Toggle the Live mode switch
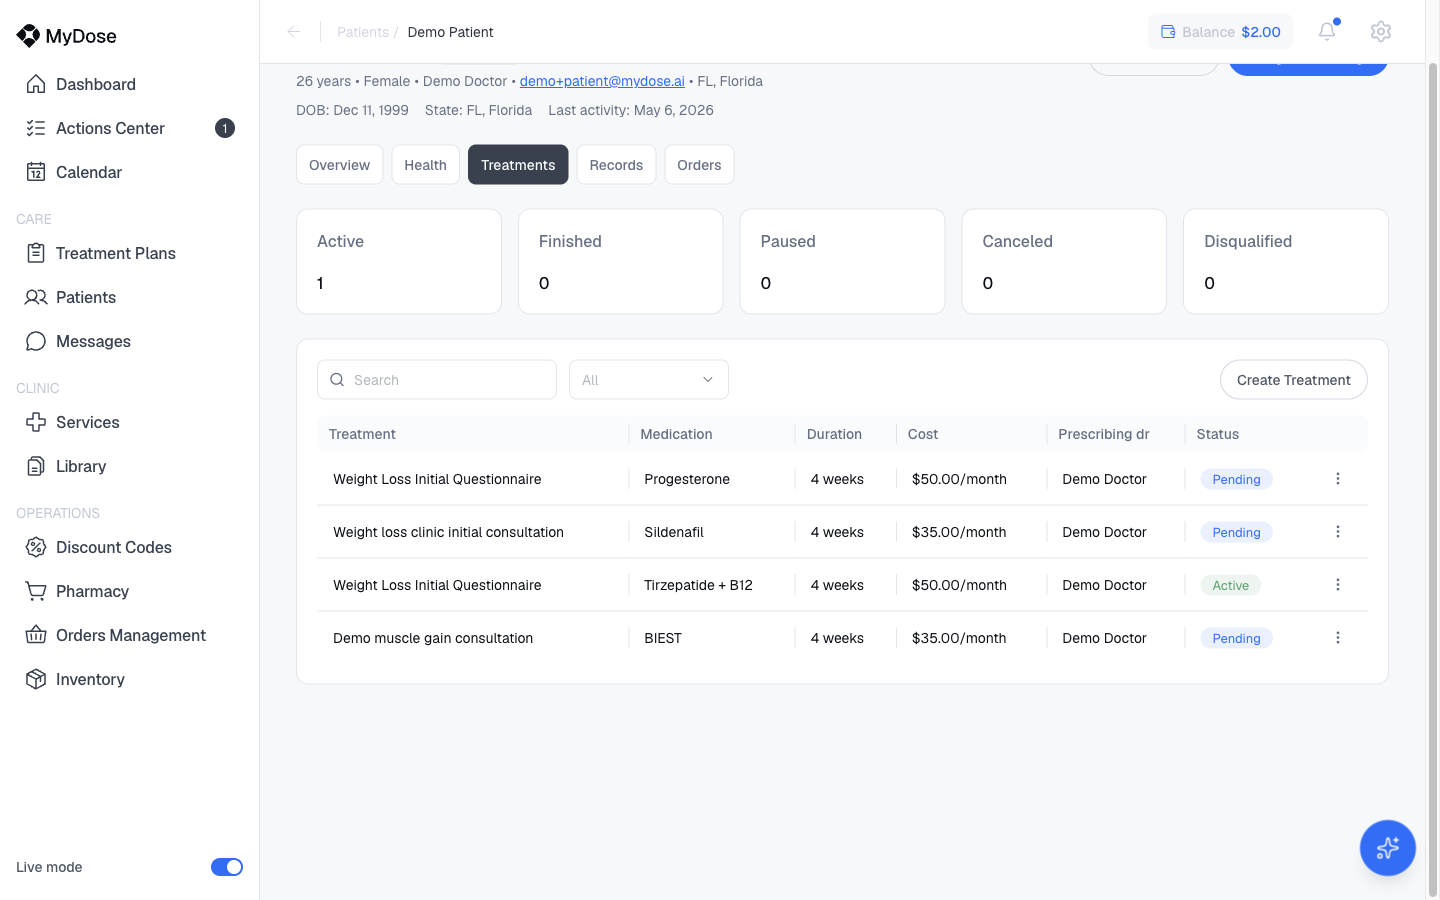Viewport: 1440px width, 900px height. (227, 867)
